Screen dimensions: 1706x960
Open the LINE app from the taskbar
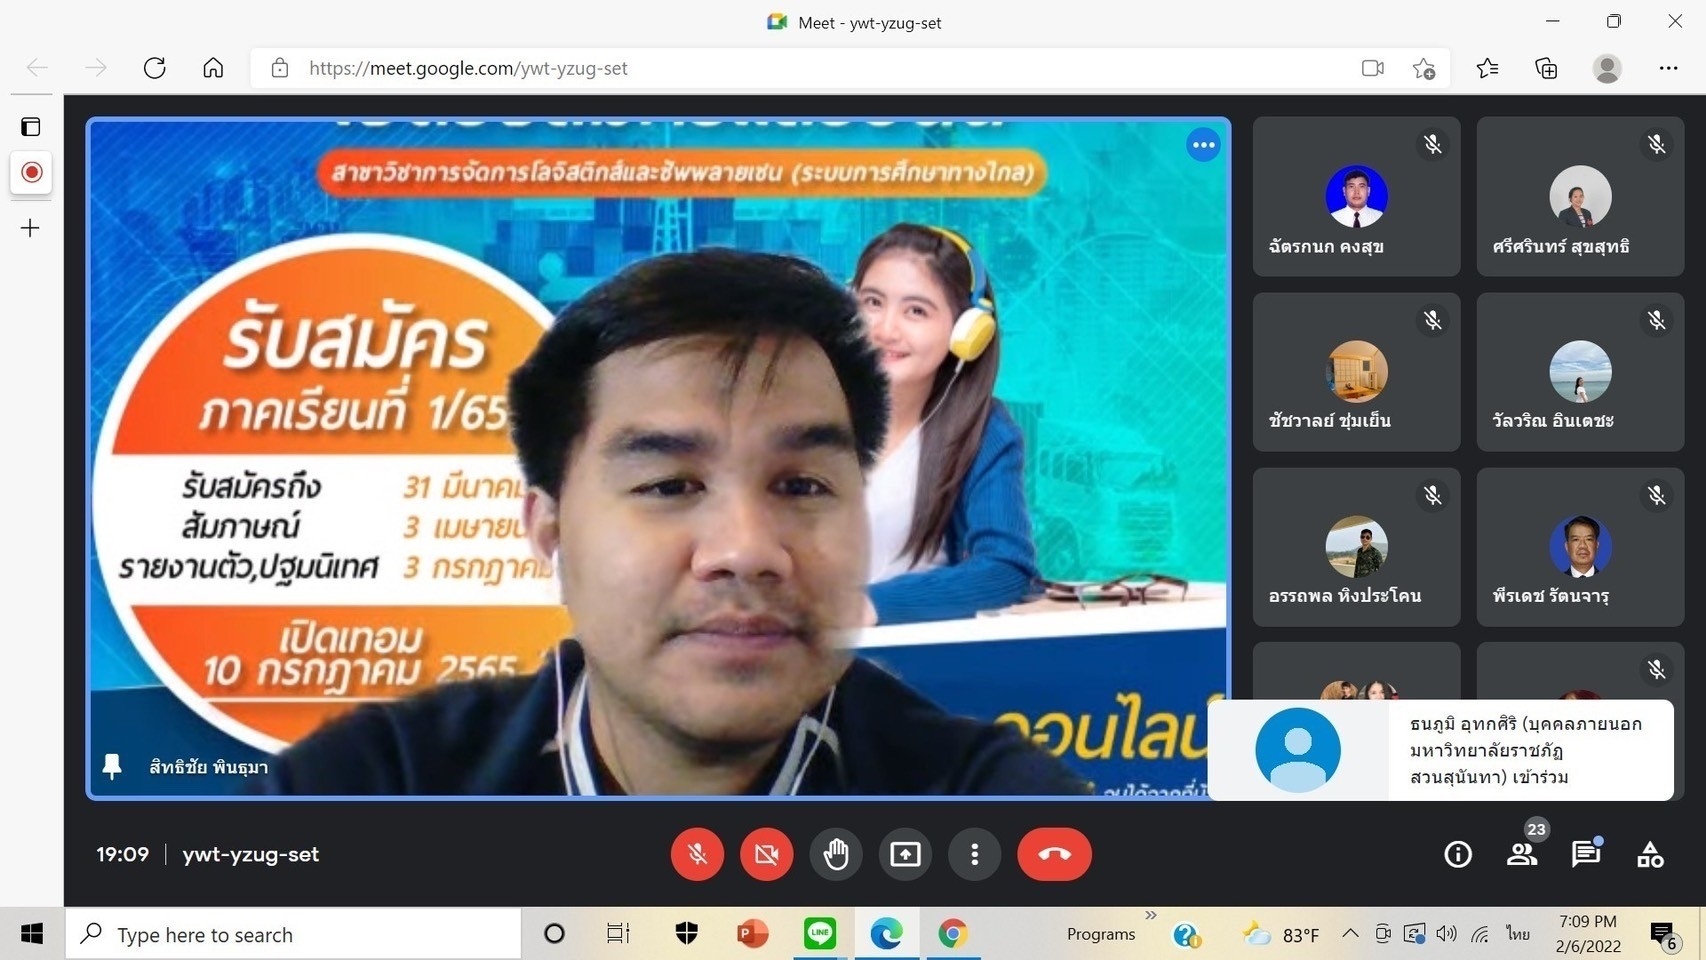pos(820,934)
